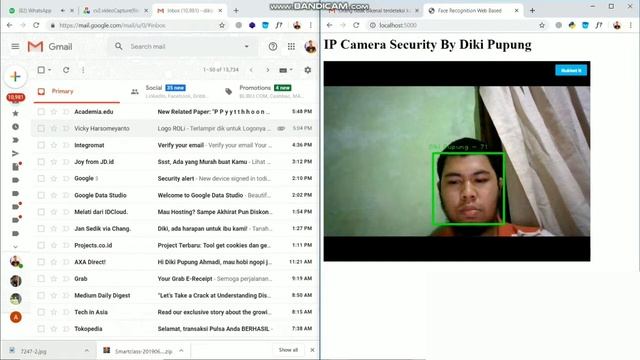Tick the select-all checkbox above inbox
Image resolution: width=640 pixels, height=360 pixels.
pos(41,70)
